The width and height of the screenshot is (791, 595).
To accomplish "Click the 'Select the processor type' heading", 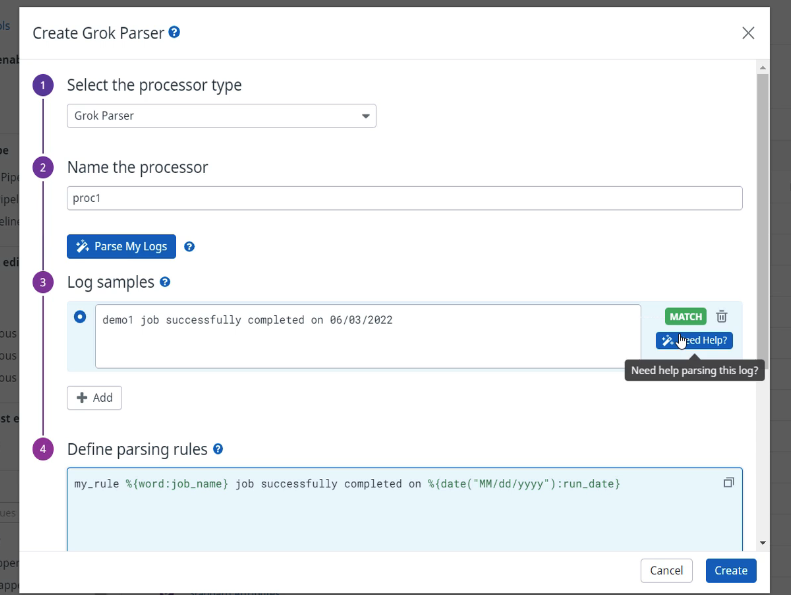I will (x=154, y=85).
